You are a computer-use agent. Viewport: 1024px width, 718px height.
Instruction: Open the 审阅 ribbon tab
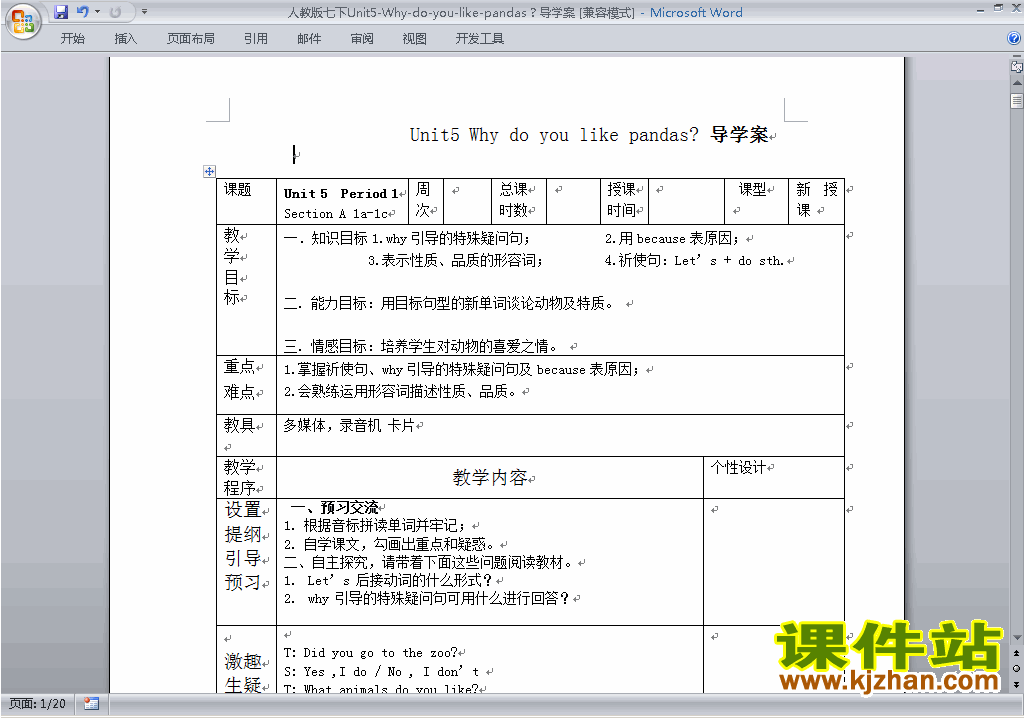pyautogui.click(x=362, y=39)
